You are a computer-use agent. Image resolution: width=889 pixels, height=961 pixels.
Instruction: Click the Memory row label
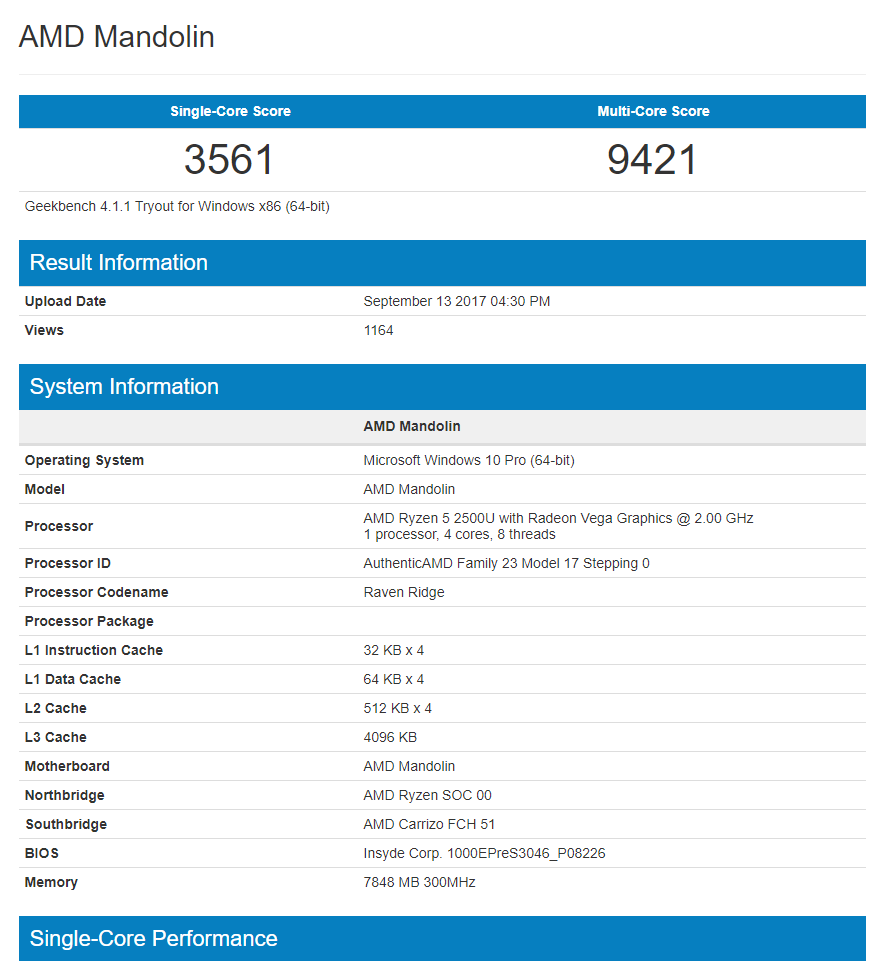pos(51,883)
